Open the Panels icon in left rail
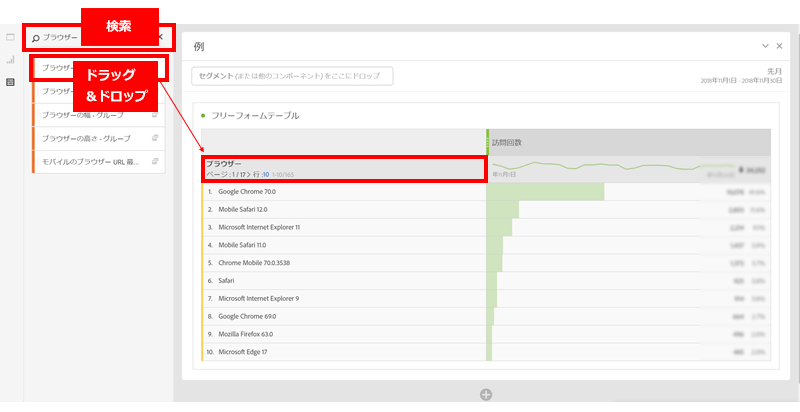Image resolution: width=800 pixels, height=412 pixels. click(x=10, y=37)
